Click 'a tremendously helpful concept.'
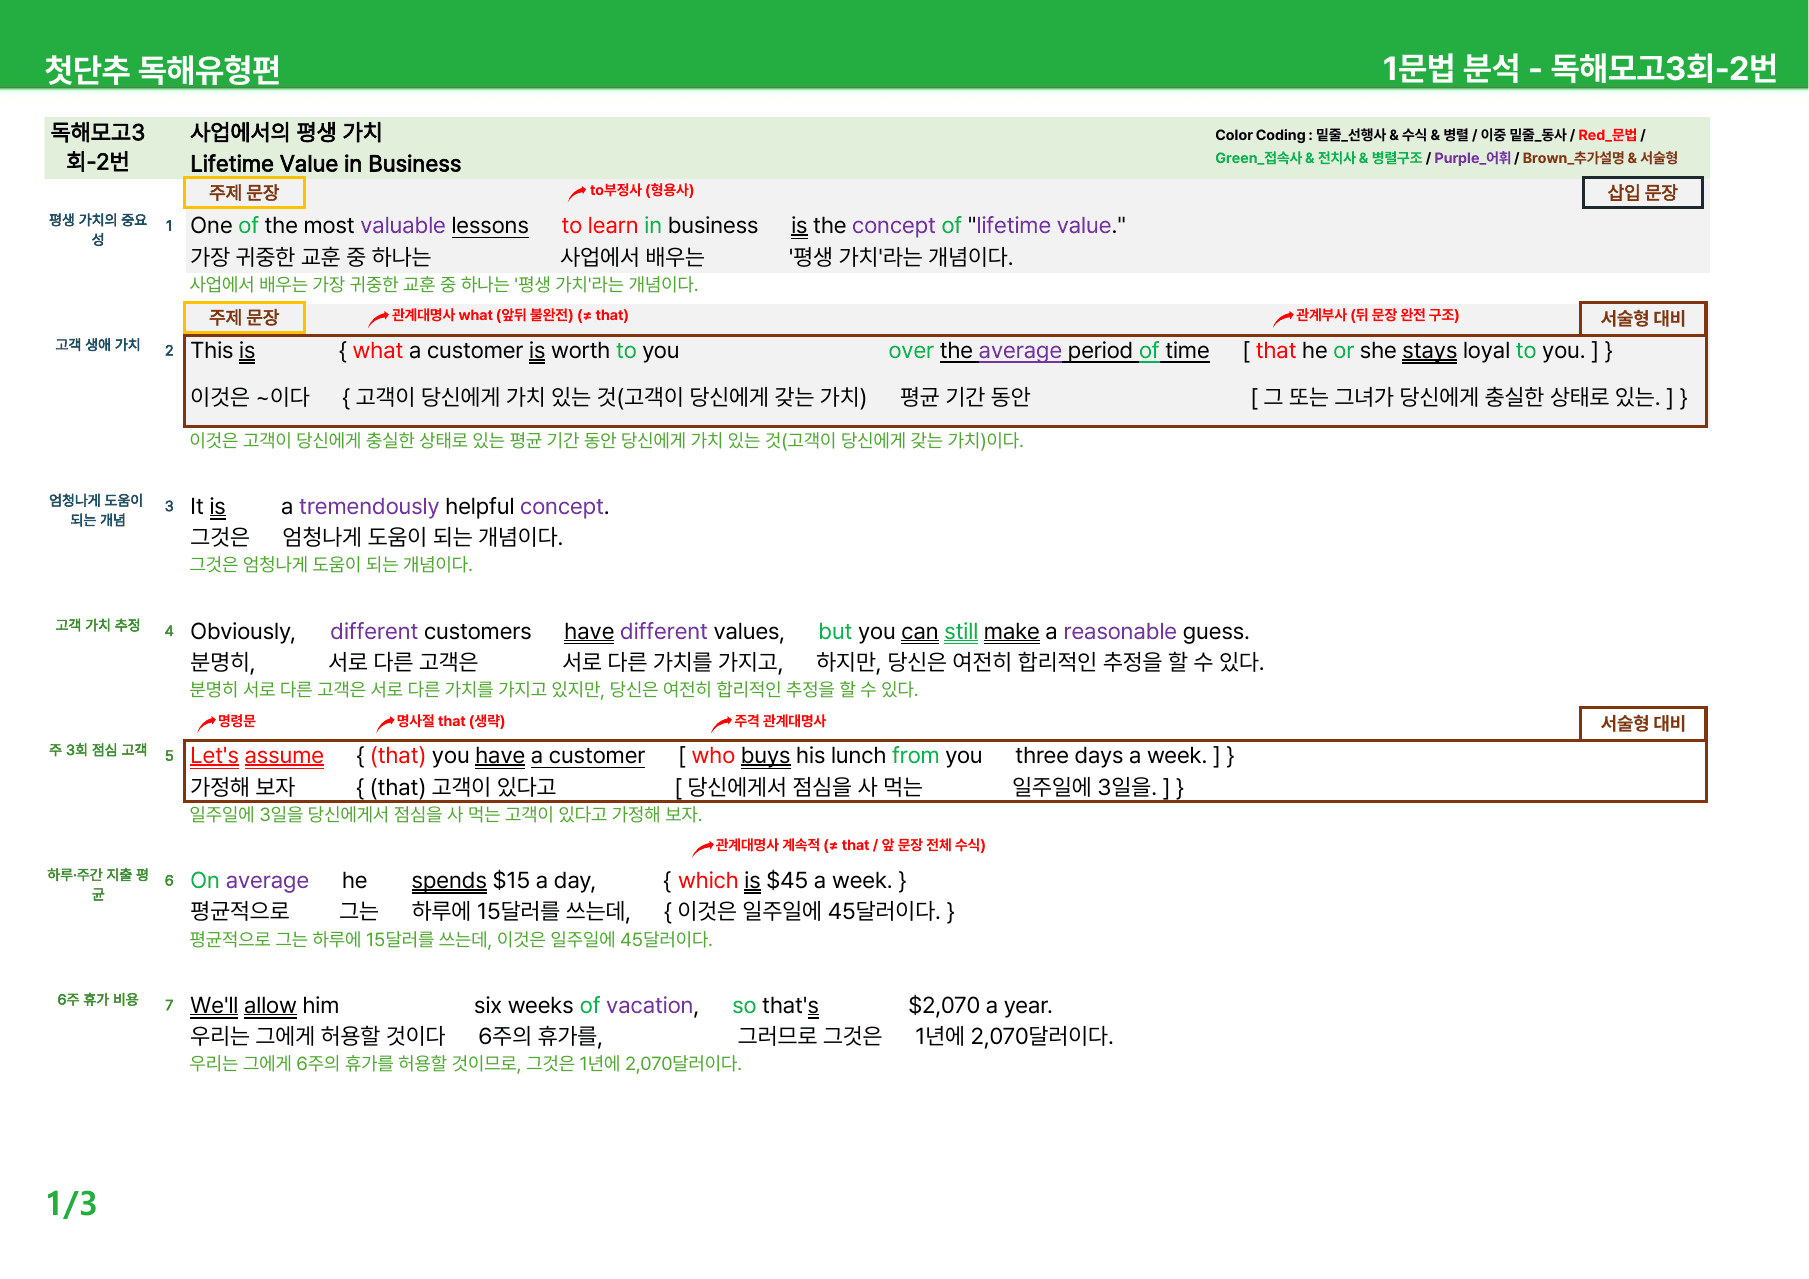 click(x=445, y=507)
